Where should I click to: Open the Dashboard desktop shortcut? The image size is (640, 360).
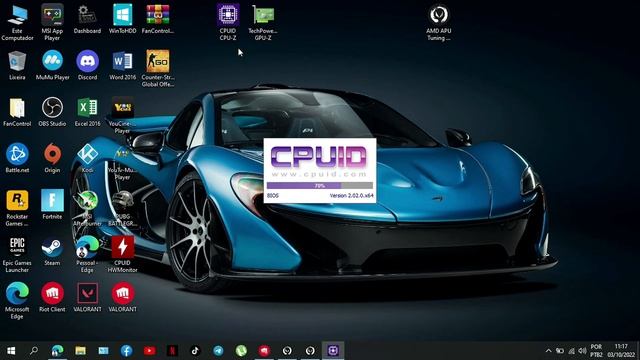[x=87, y=19]
